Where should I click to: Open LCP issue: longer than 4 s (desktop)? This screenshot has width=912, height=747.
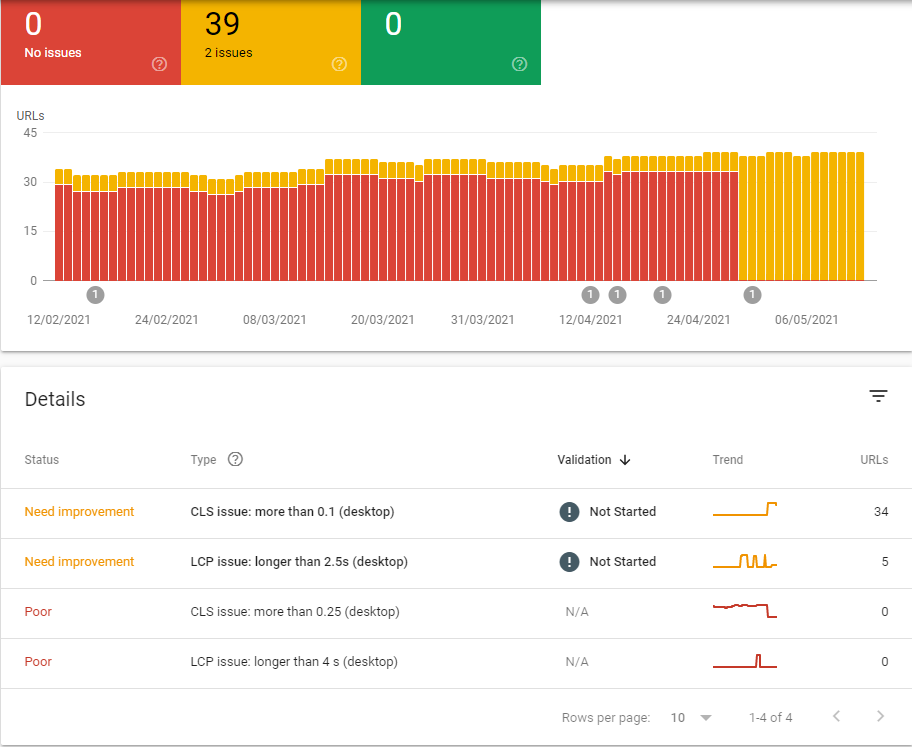pyautogui.click(x=294, y=661)
